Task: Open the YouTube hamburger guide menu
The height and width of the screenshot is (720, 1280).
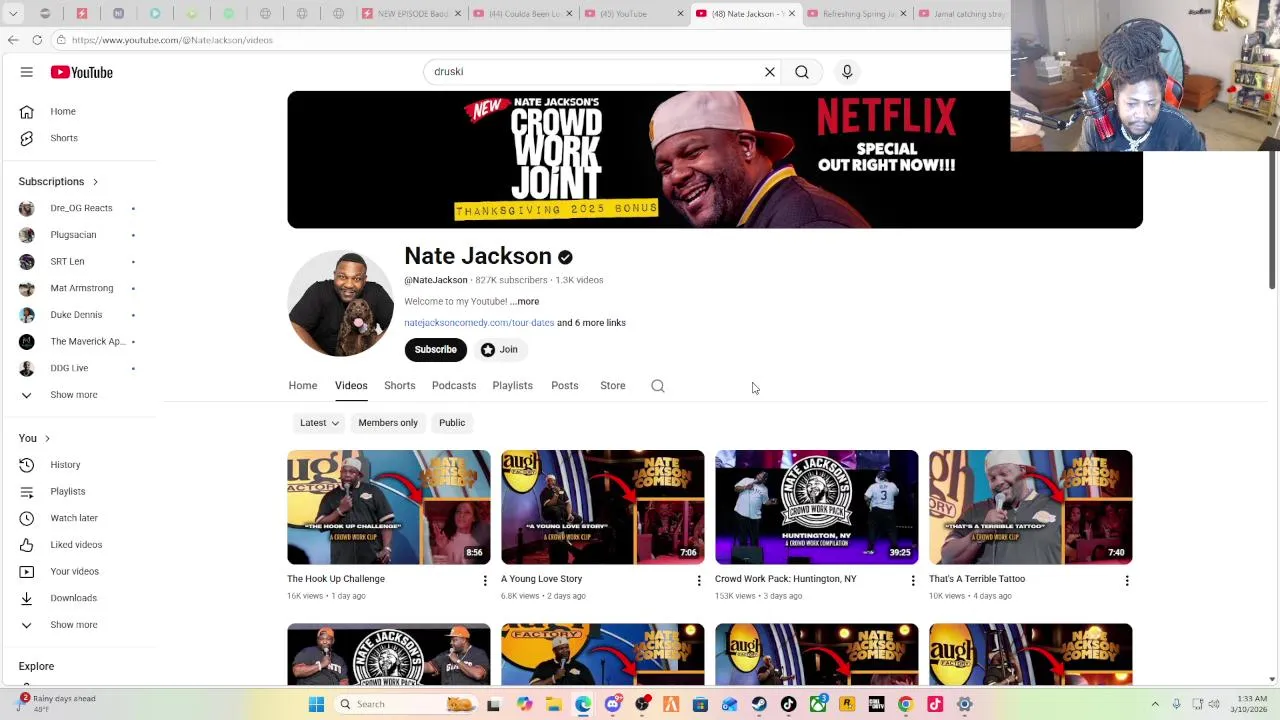Action: (x=27, y=72)
